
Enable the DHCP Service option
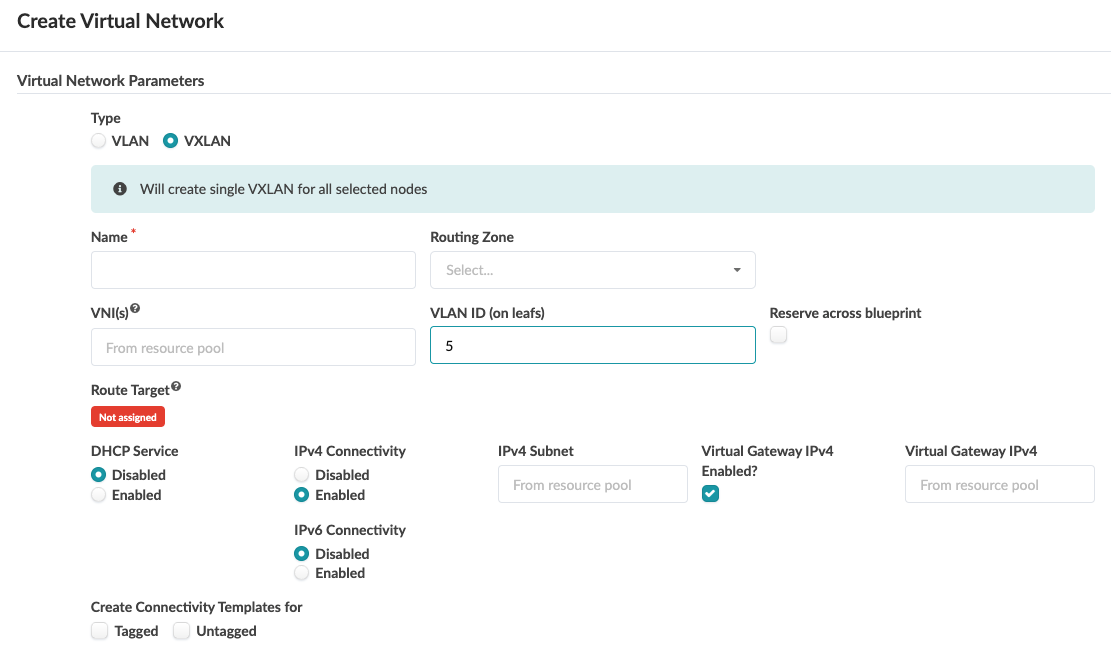pos(98,495)
